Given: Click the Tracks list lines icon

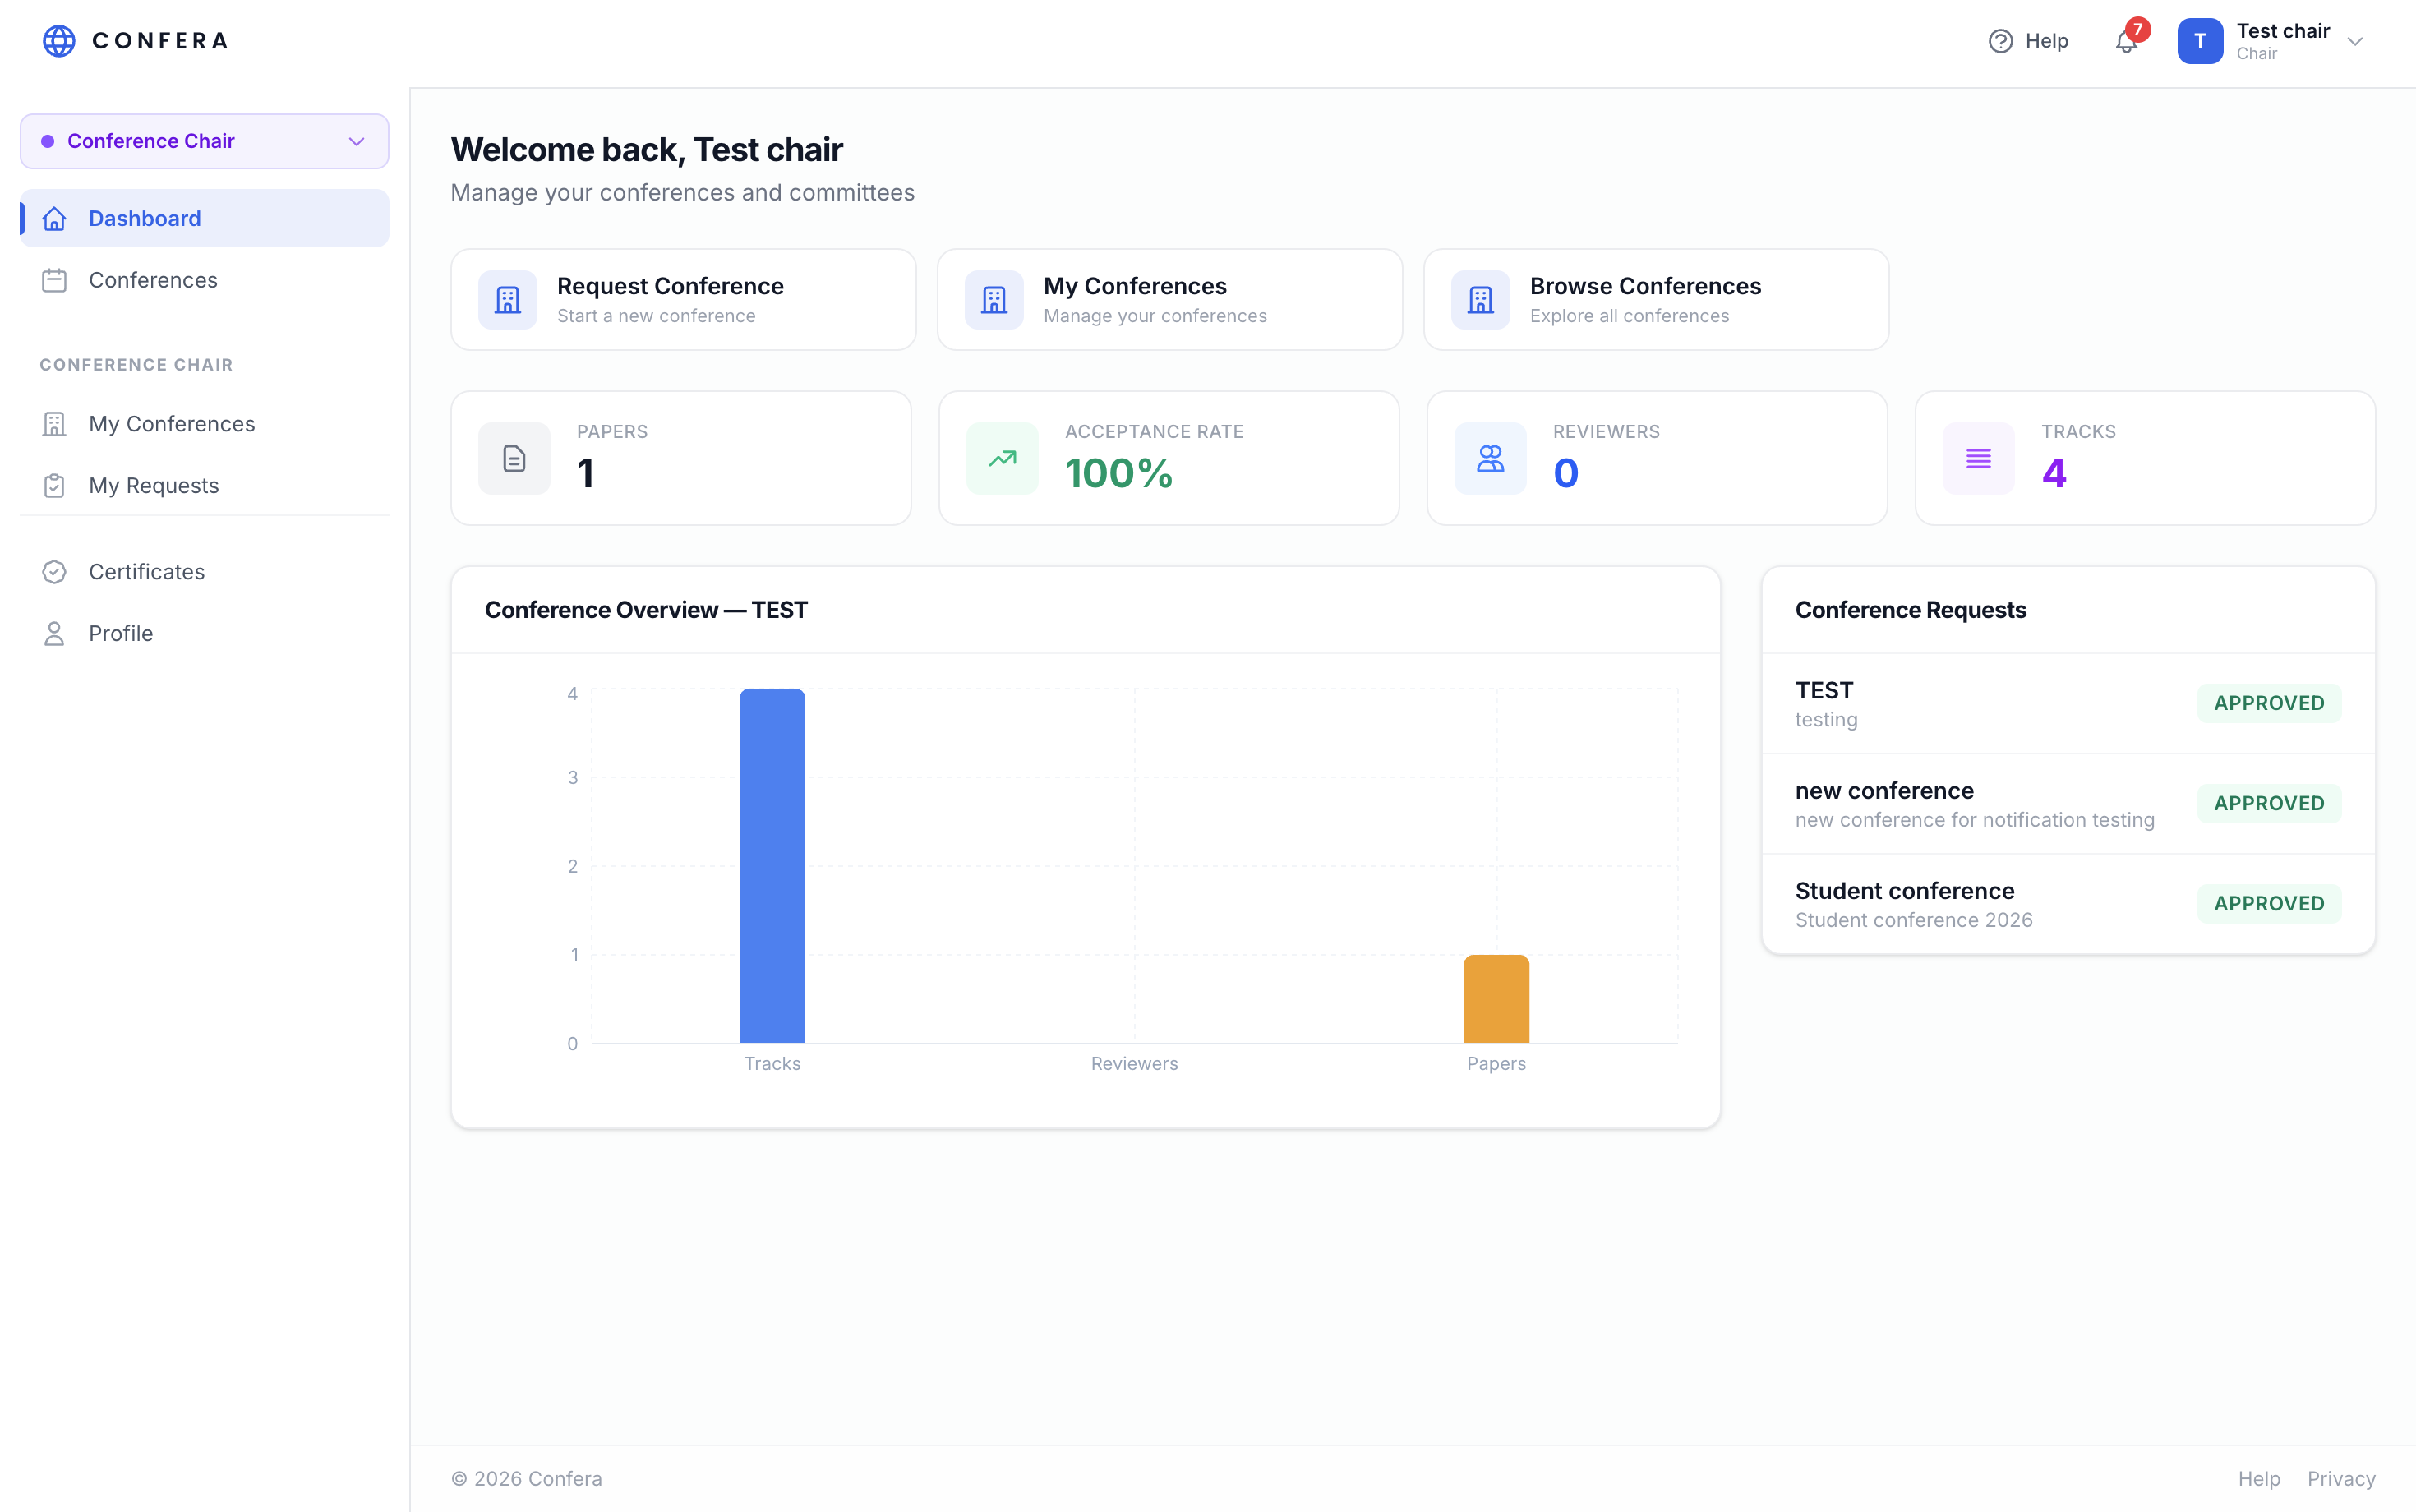Looking at the screenshot, I should [x=1978, y=458].
